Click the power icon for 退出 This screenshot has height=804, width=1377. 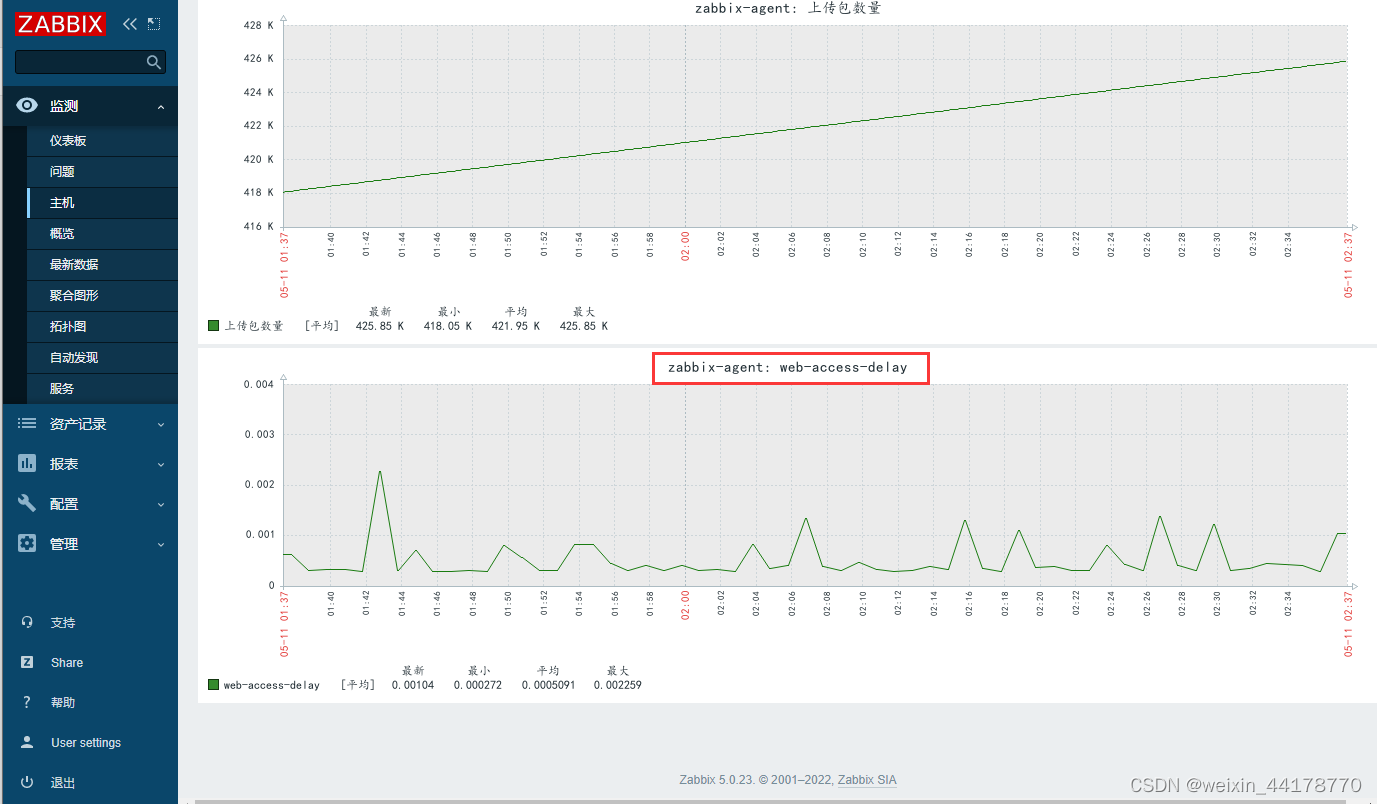coord(27,782)
